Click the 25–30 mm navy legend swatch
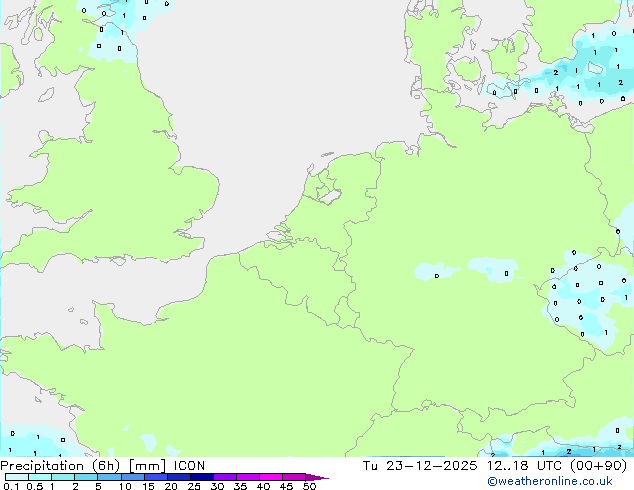Image resolution: width=634 pixels, height=490 pixels. [x=202, y=477]
